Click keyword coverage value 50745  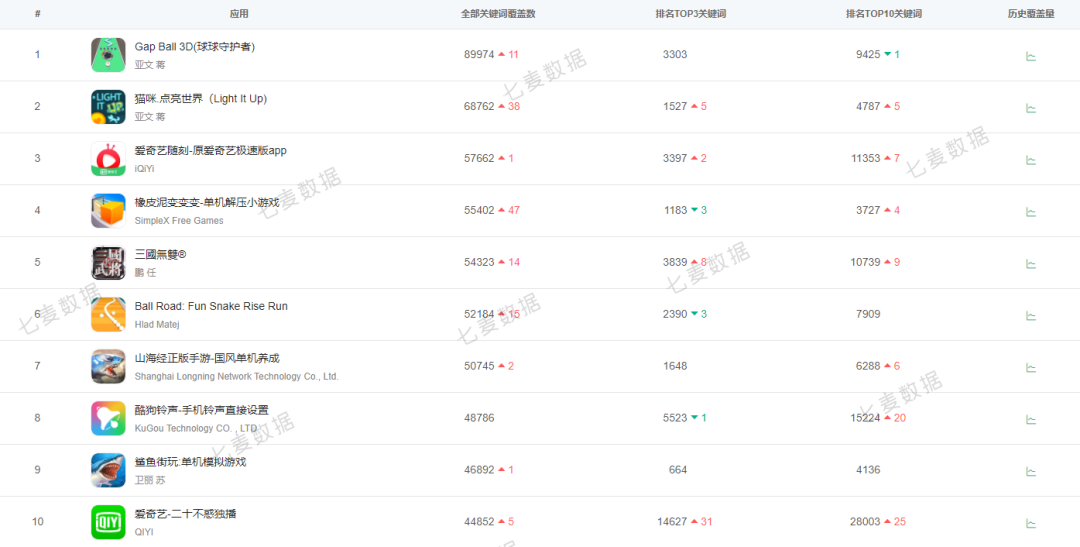click(479, 366)
